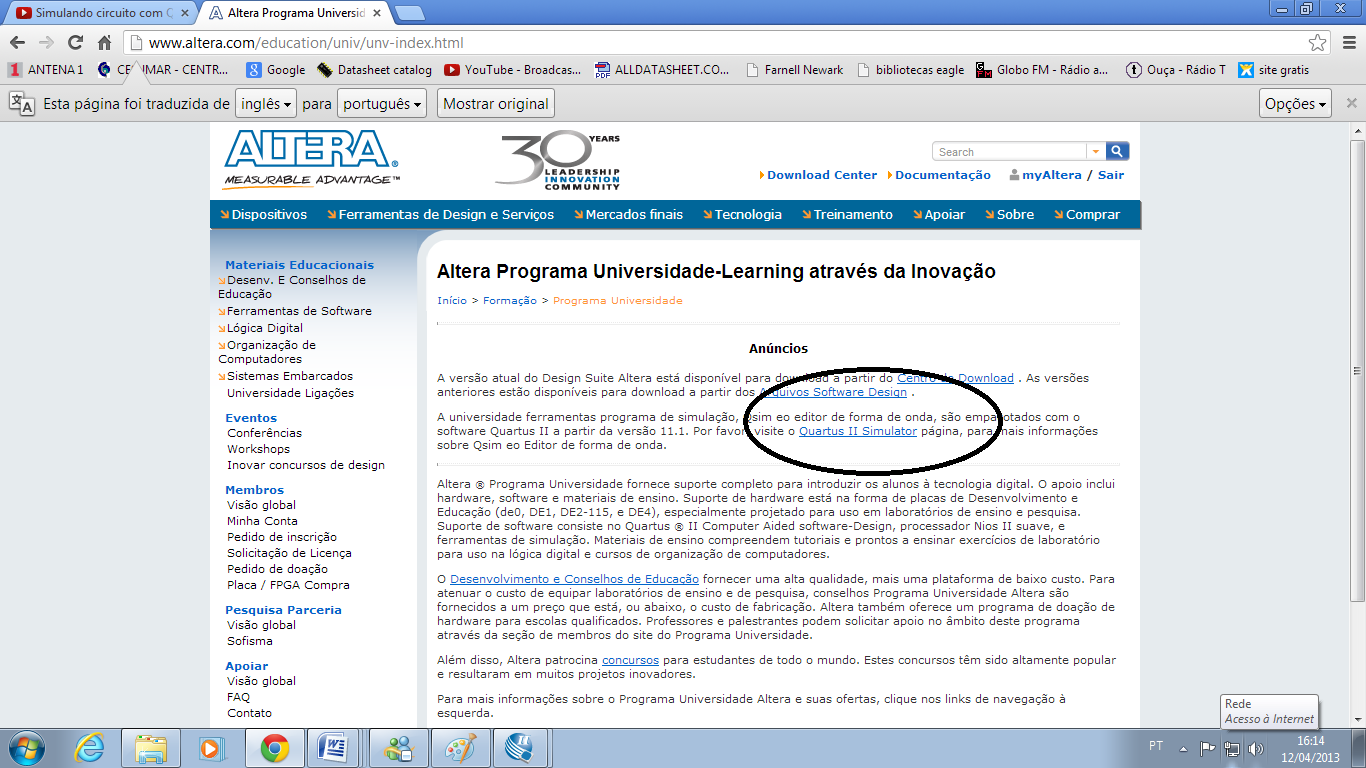Open the Globo FM - Rádio bookmark

point(1042,70)
